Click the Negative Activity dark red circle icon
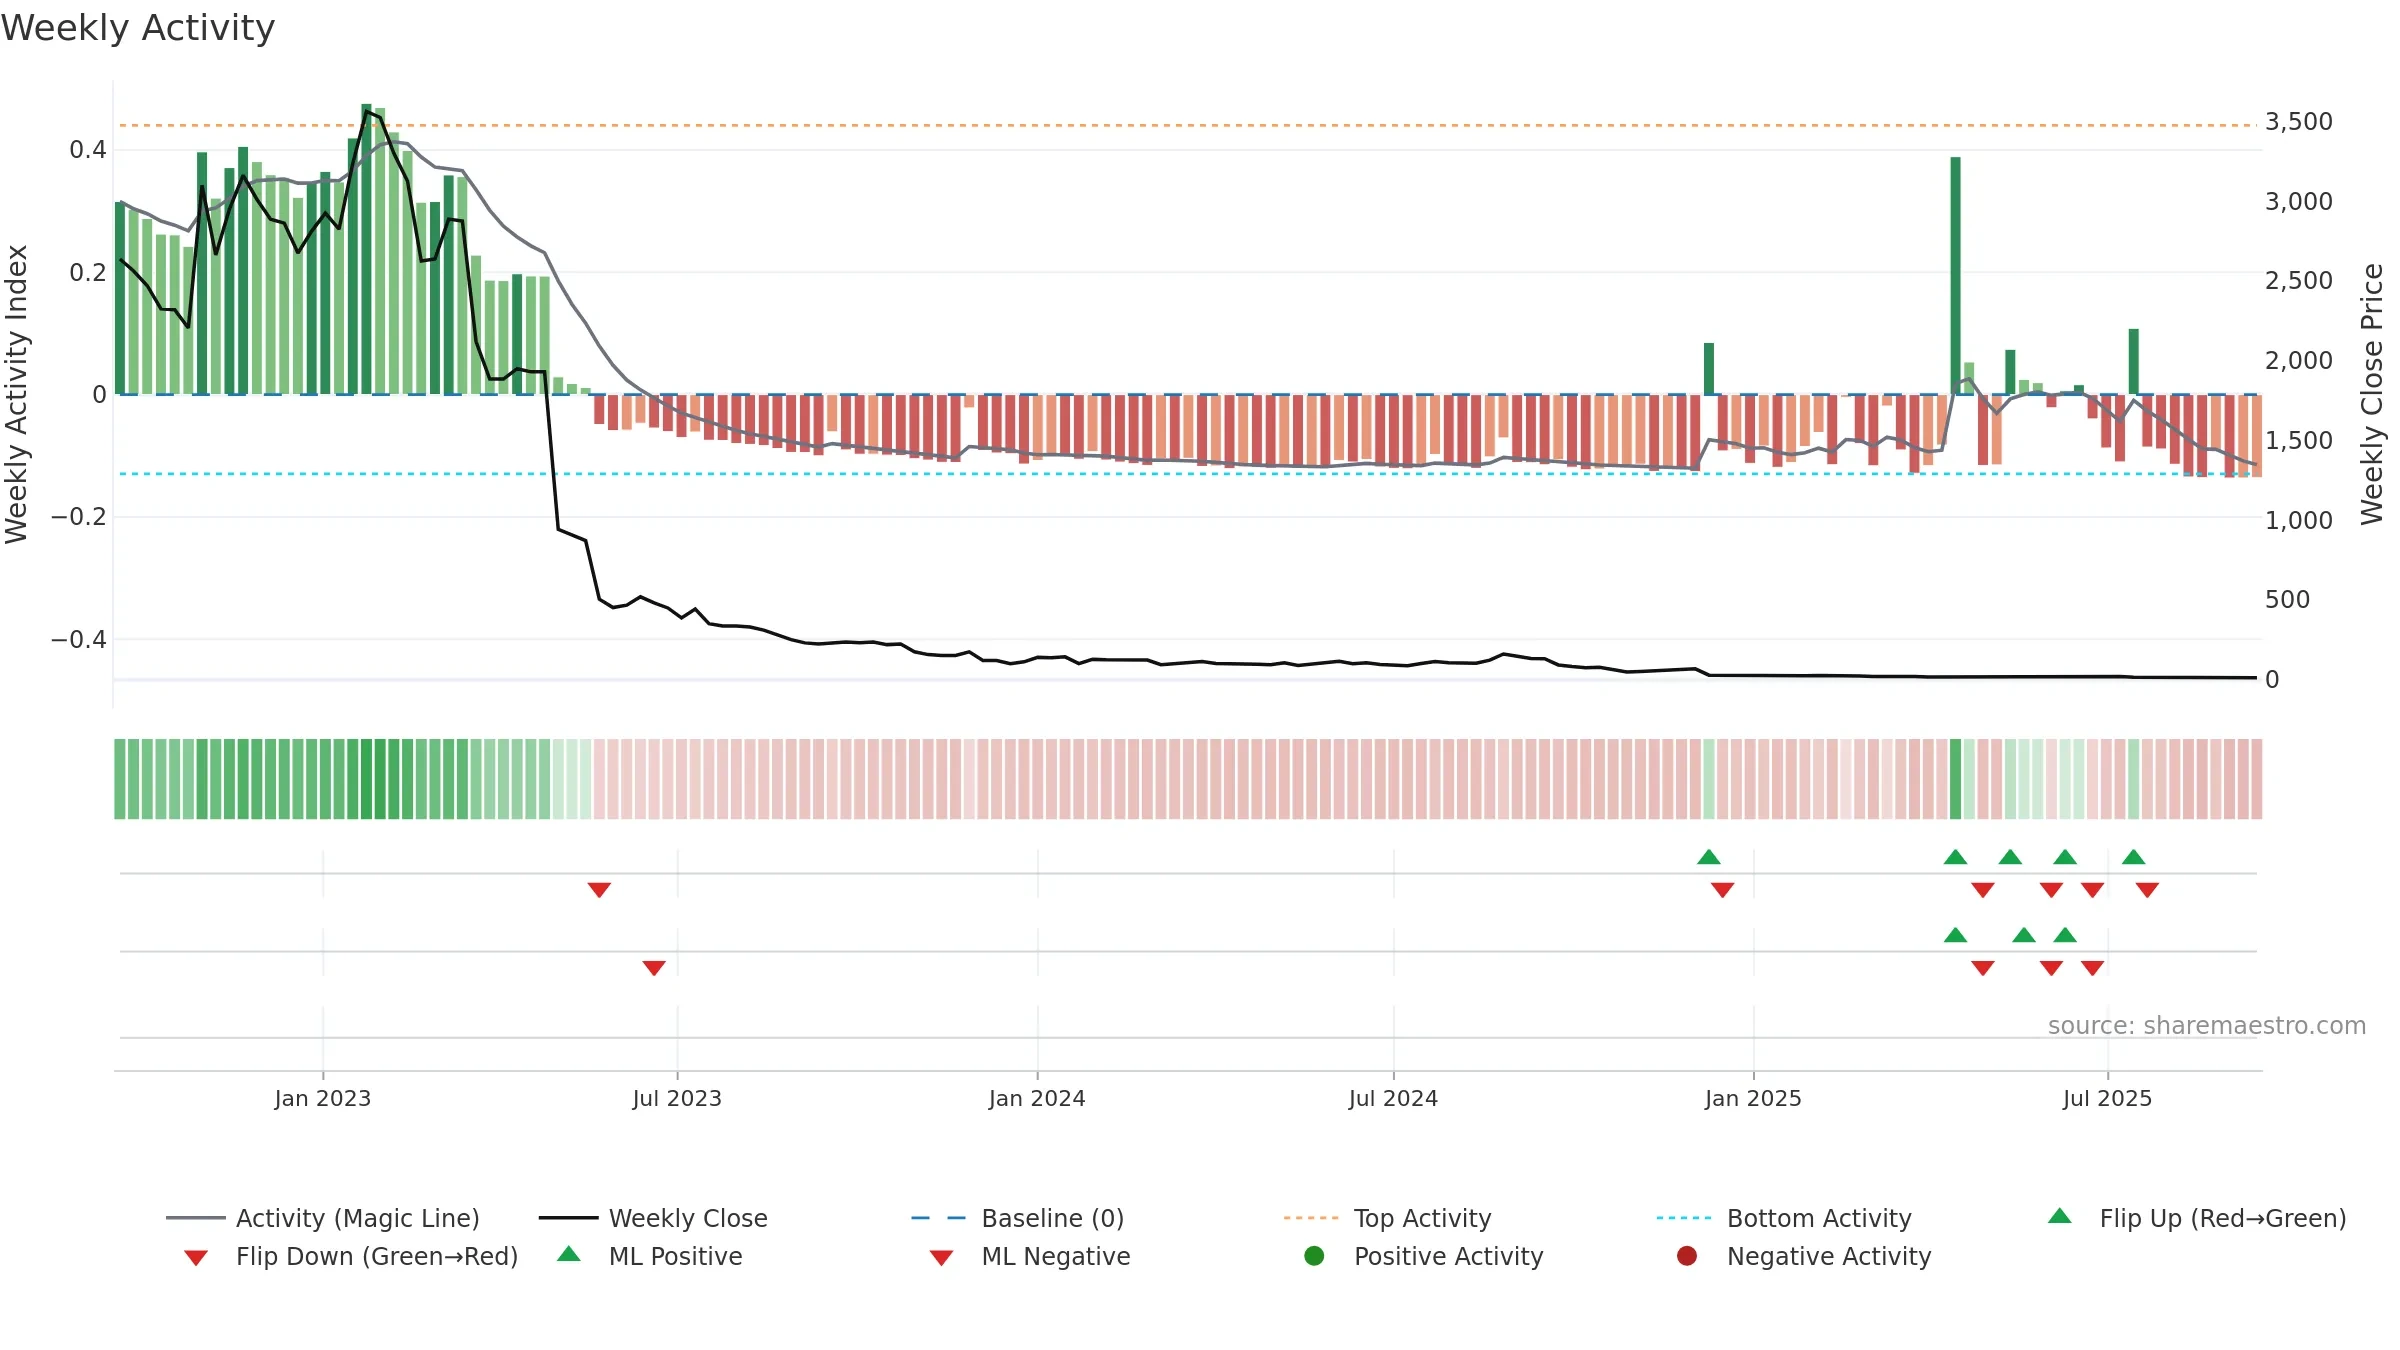 point(1687,1256)
